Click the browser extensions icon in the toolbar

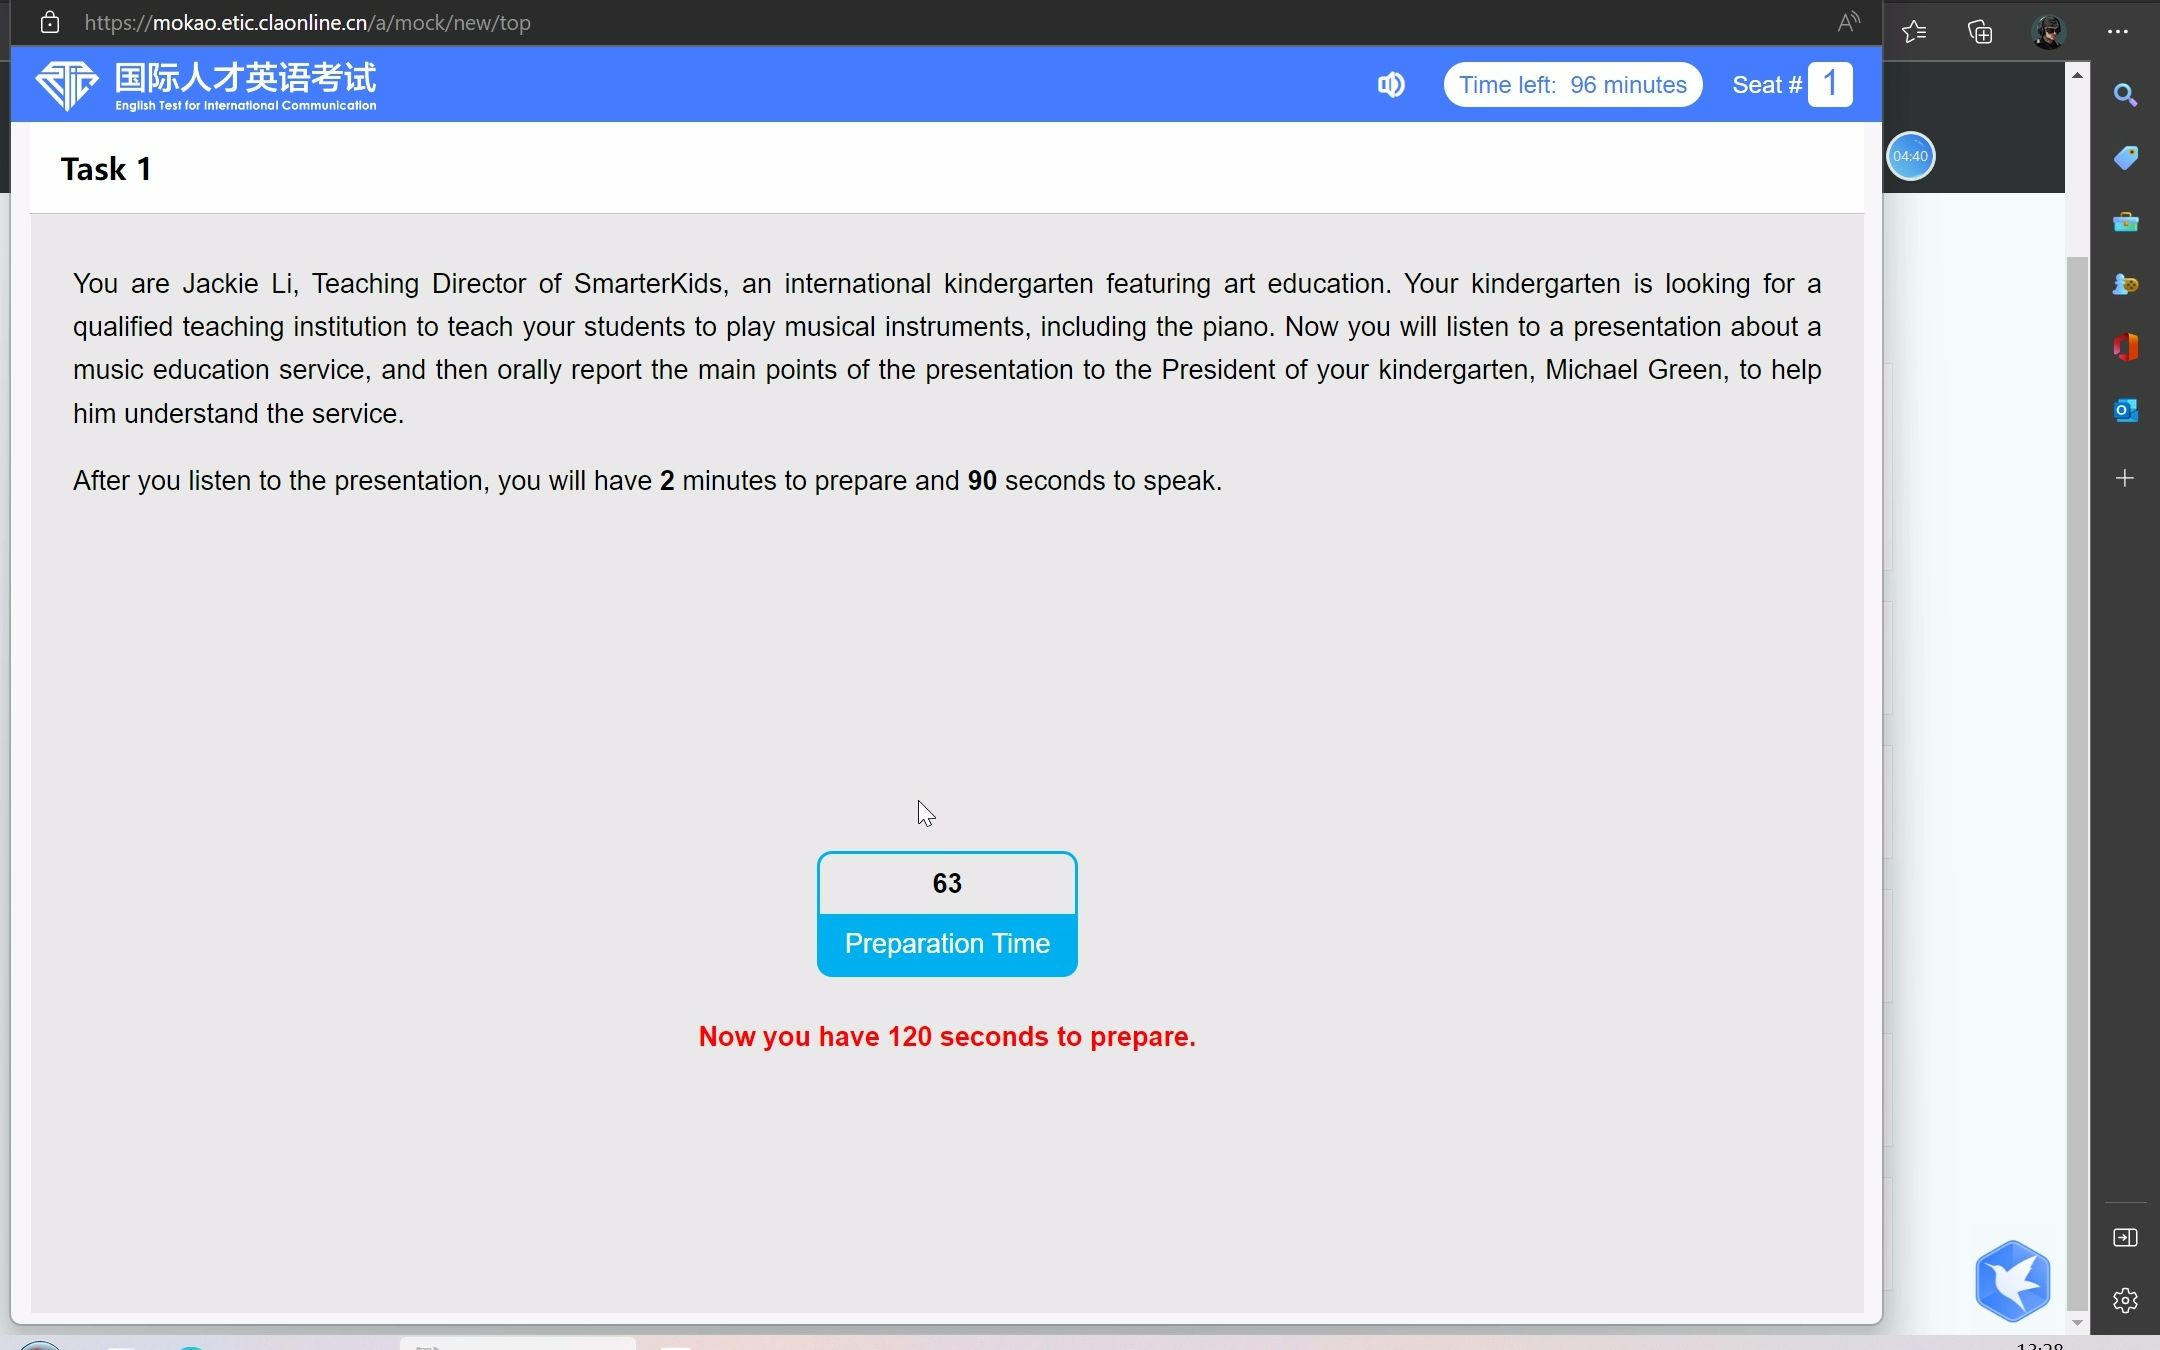(x=1983, y=28)
